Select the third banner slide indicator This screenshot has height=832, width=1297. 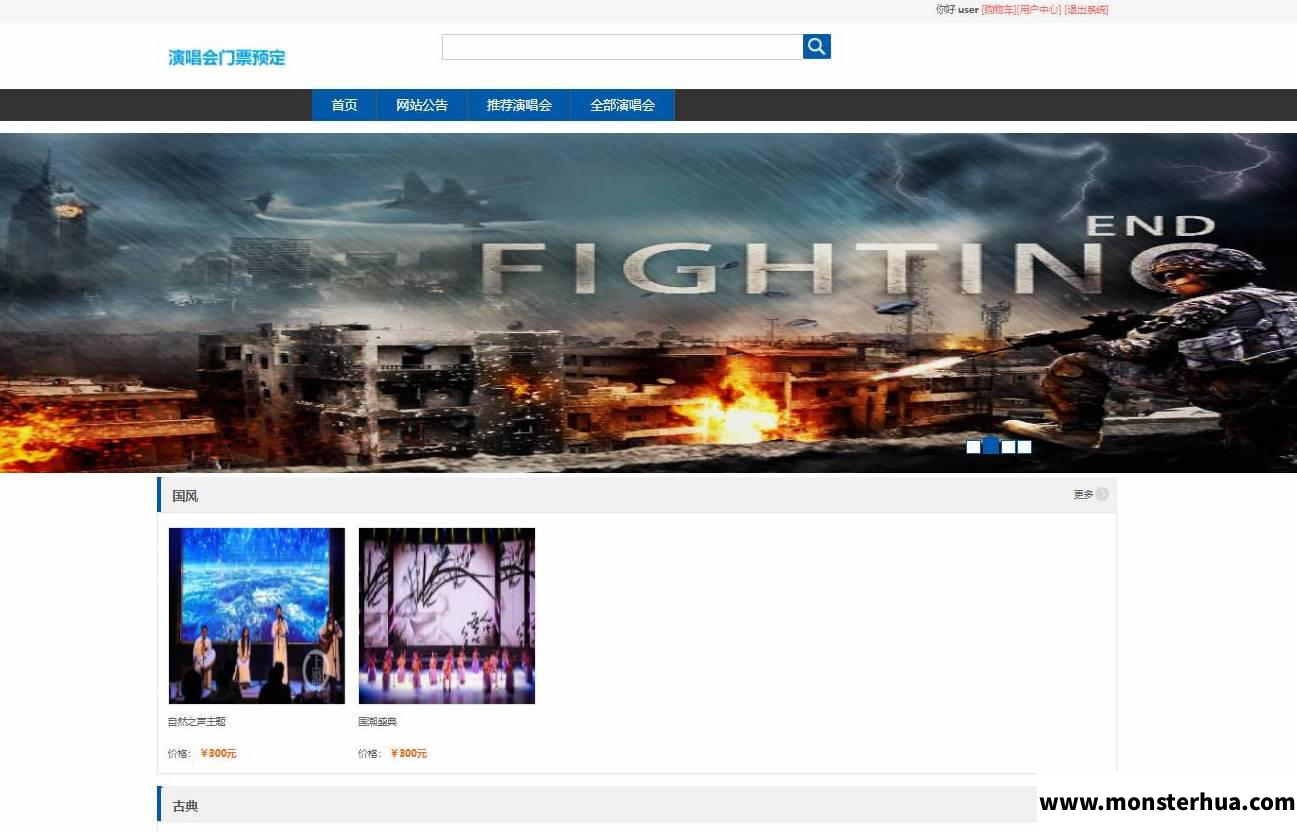(x=1008, y=447)
